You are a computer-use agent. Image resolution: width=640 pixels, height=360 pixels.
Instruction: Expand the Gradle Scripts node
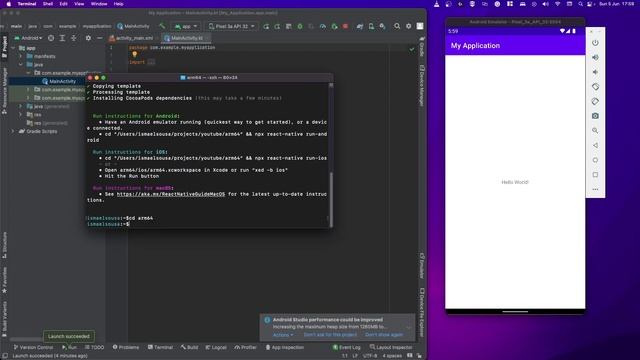13,131
